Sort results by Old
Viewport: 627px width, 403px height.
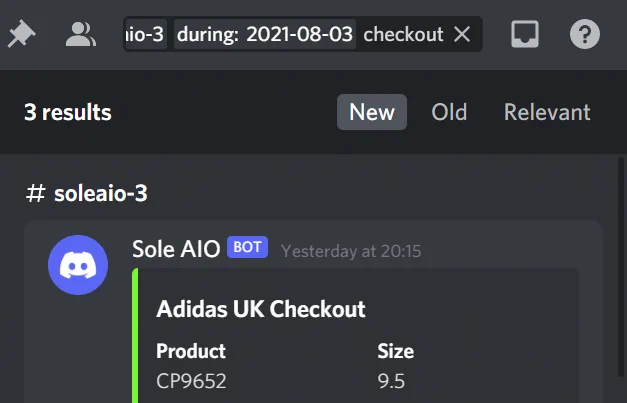(449, 112)
